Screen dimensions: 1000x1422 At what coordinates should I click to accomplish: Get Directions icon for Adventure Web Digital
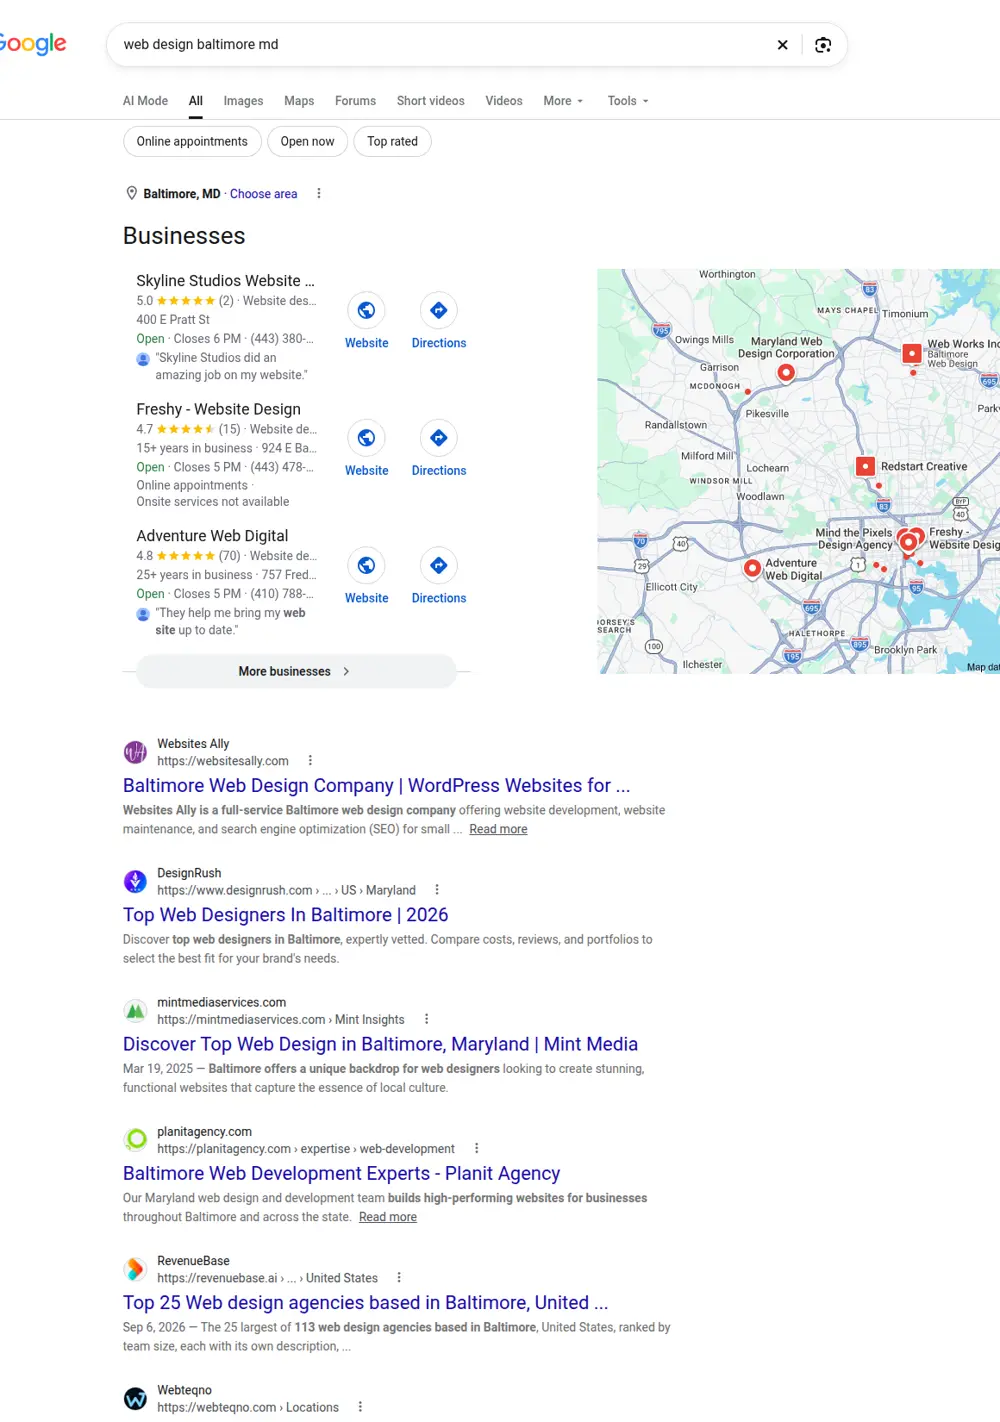[439, 565]
